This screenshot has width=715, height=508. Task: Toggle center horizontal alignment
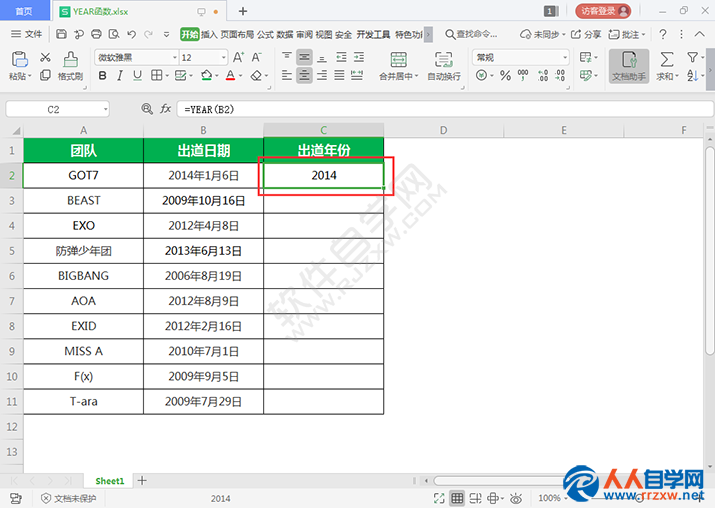(x=304, y=75)
